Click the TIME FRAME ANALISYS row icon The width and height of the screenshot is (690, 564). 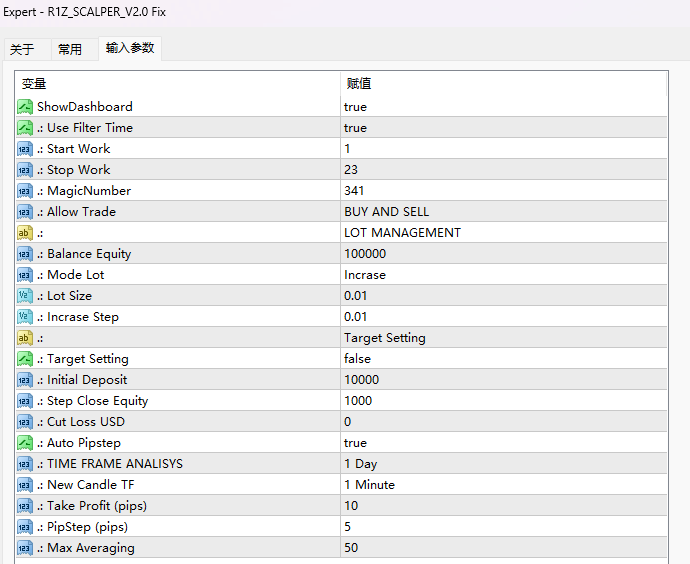(x=25, y=464)
